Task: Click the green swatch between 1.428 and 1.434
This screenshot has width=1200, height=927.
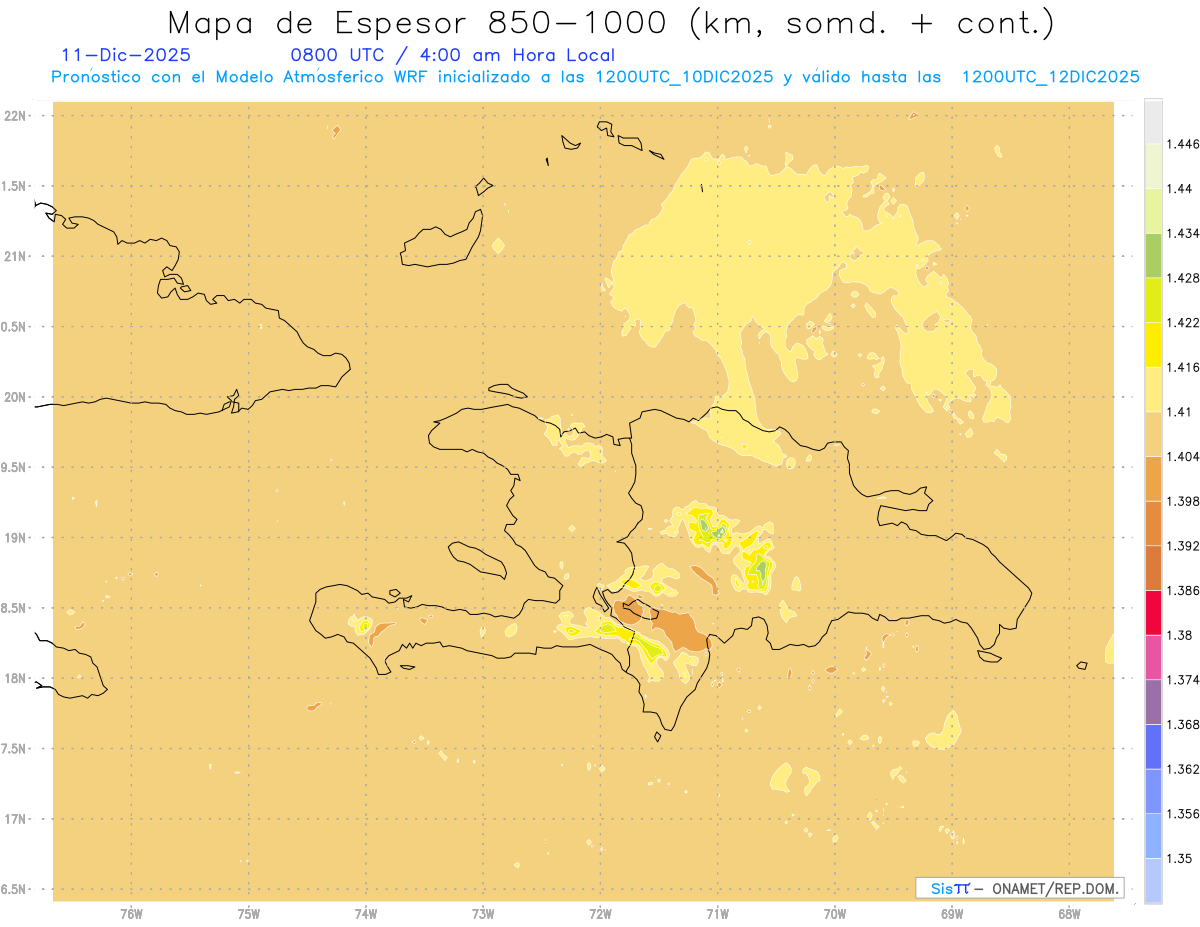Action: 1153,255
